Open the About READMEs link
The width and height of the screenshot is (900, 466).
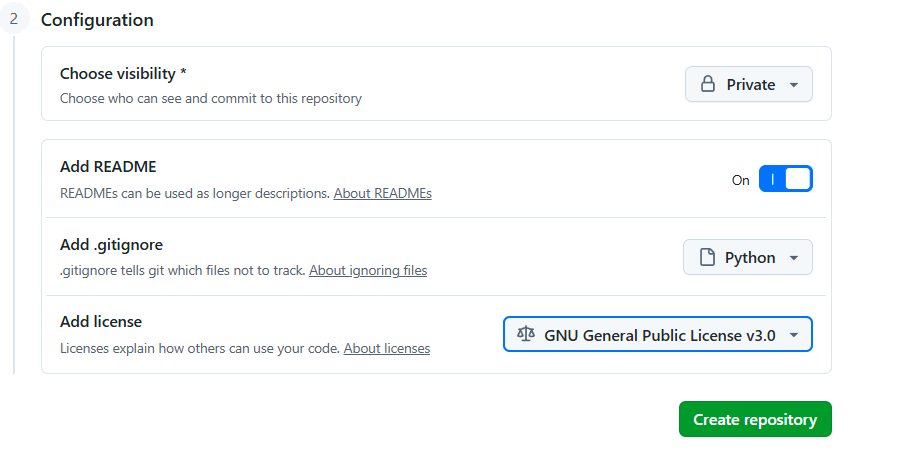382,193
